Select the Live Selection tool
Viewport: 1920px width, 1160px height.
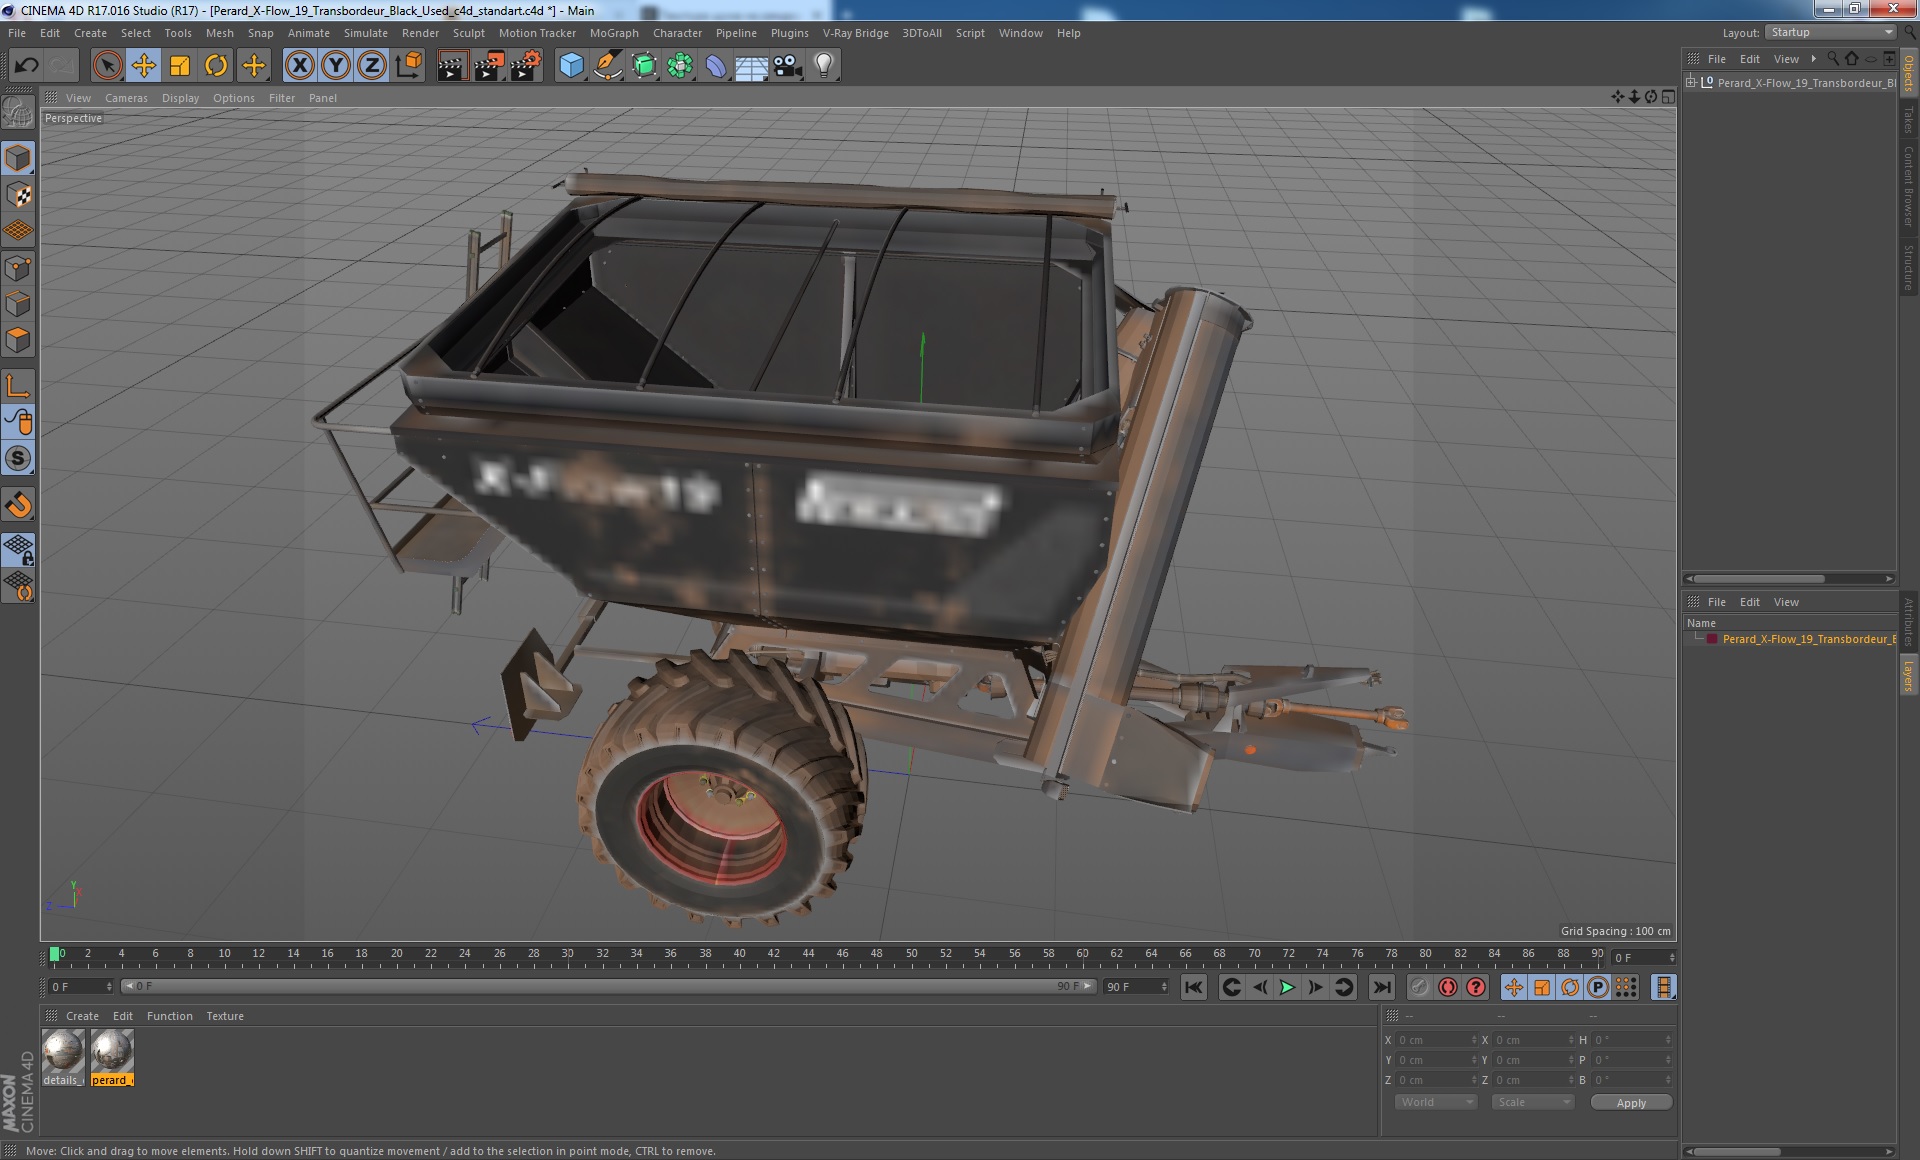[107, 66]
